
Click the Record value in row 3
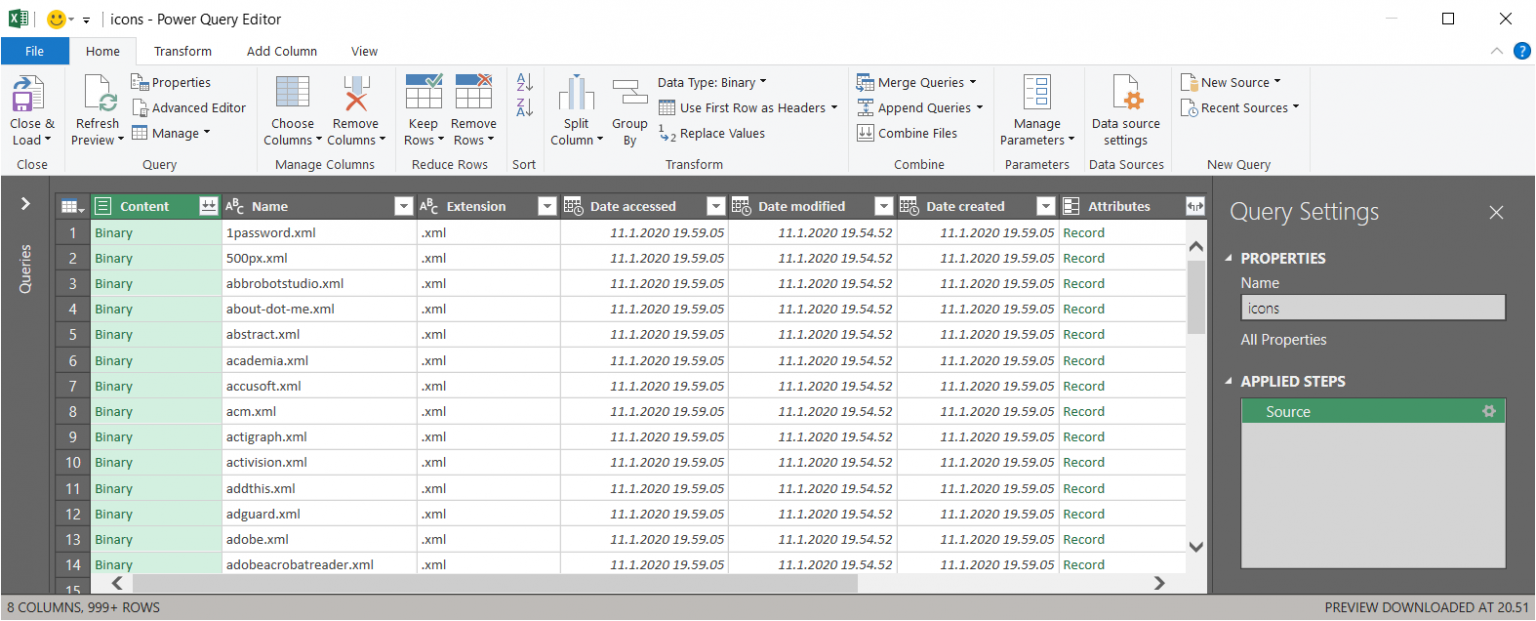click(x=1084, y=284)
